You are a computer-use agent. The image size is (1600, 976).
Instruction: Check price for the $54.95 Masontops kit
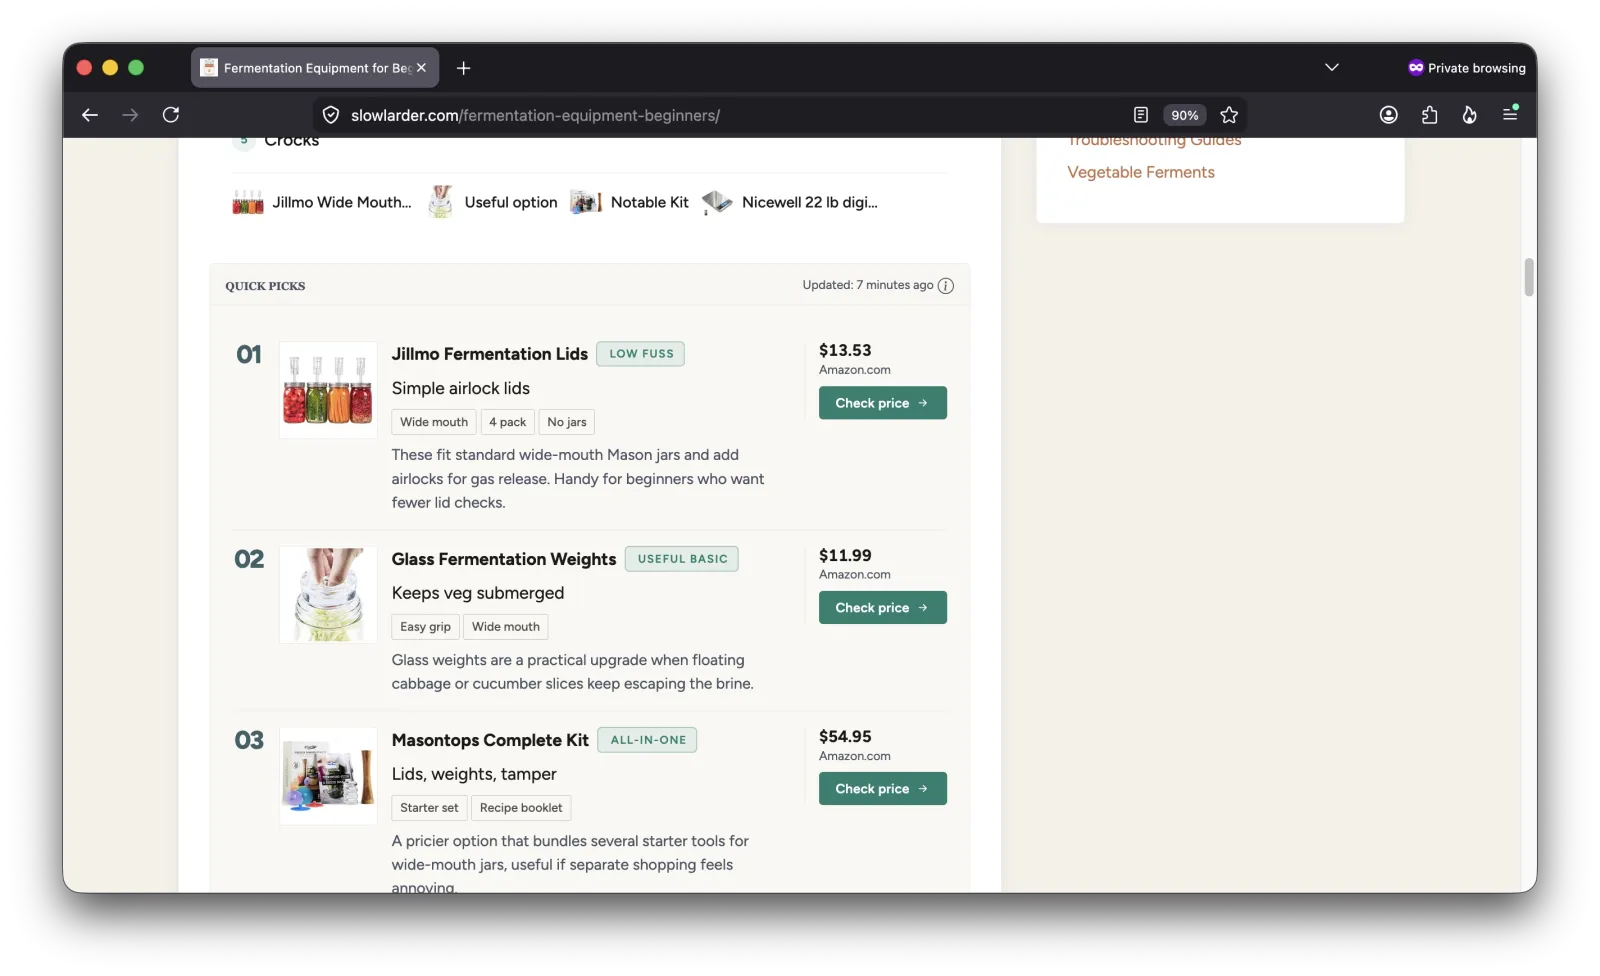[883, 789]
